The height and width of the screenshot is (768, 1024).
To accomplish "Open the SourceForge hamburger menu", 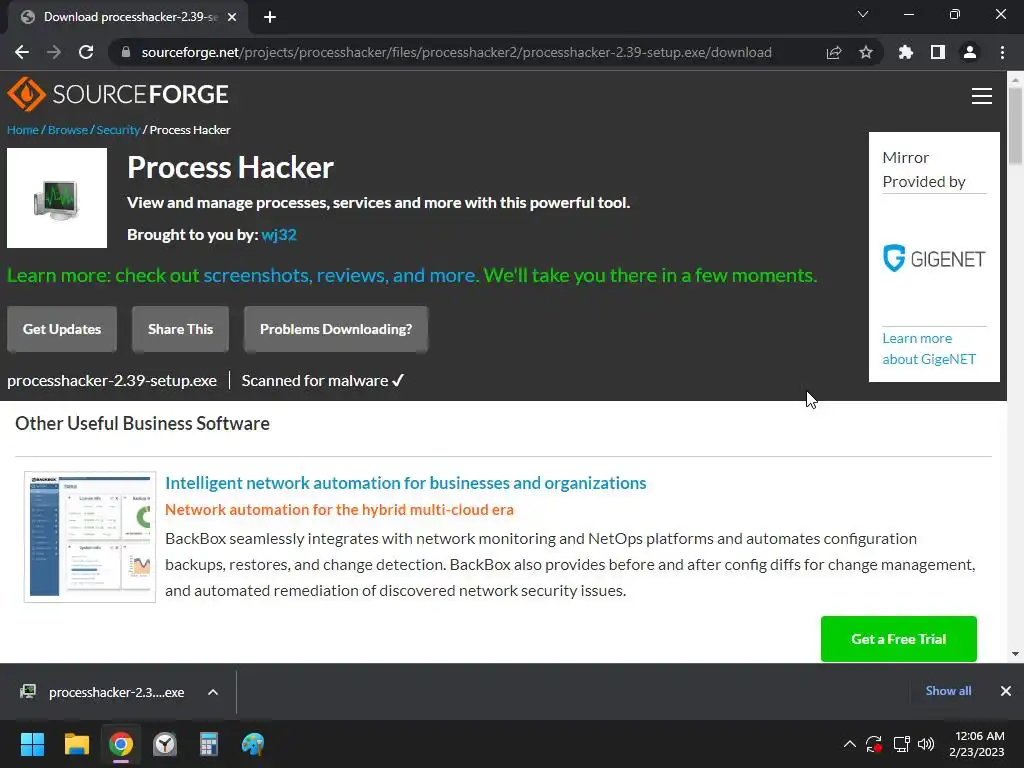I will click(x=981, y=95).
